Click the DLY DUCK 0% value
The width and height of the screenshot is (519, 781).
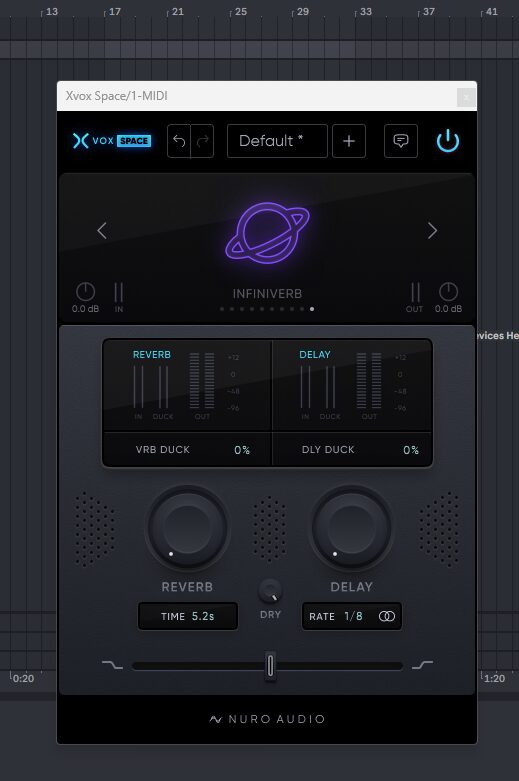(411, 450)
